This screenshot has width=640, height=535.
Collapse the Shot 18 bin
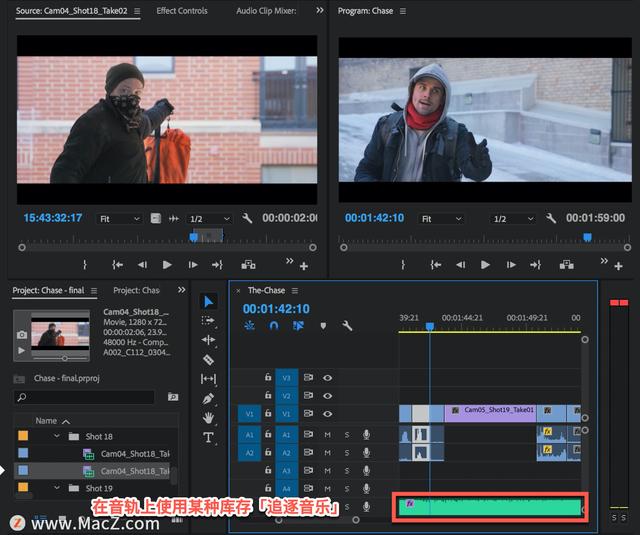tap(56, 436)
